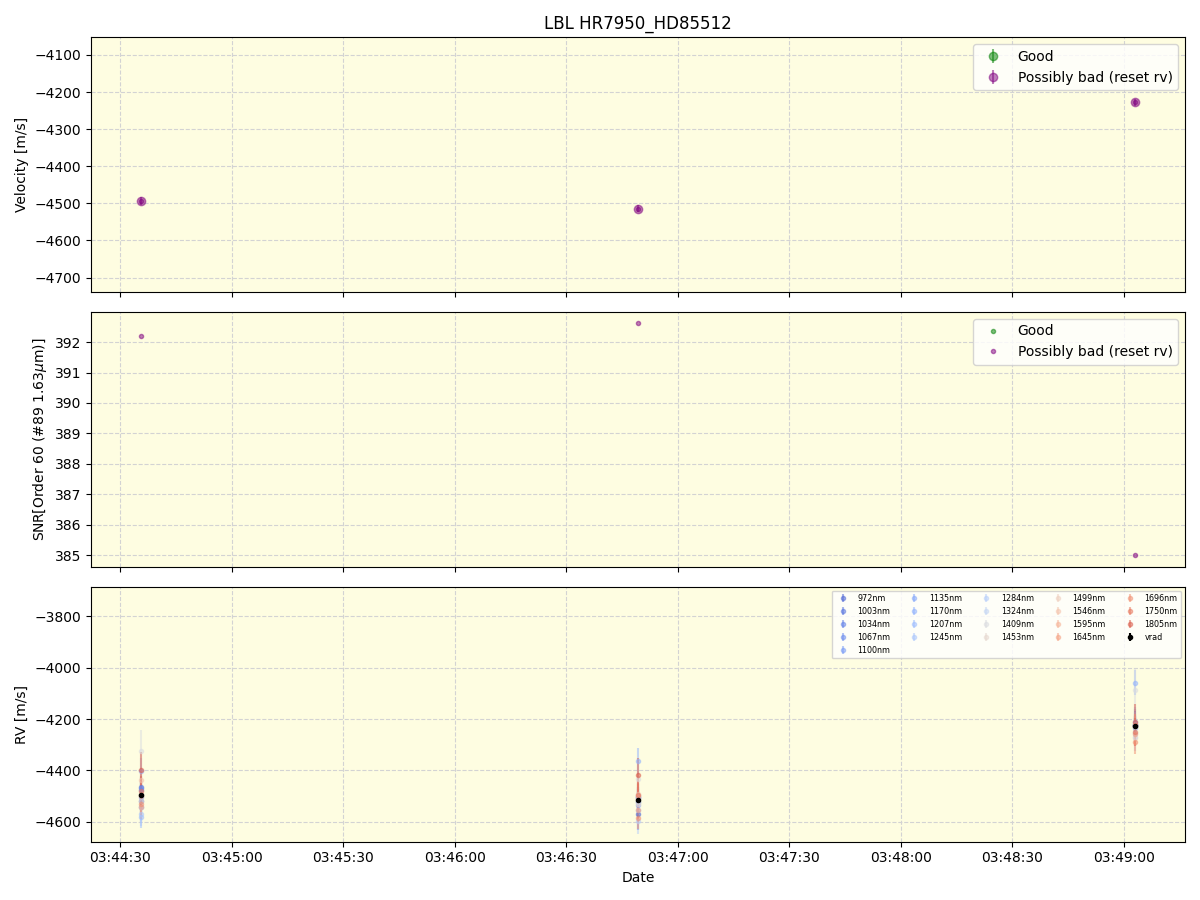The image size is (1200, 900).
Task: Select the SNR point at 385
Action: [x=1135, y=555]
